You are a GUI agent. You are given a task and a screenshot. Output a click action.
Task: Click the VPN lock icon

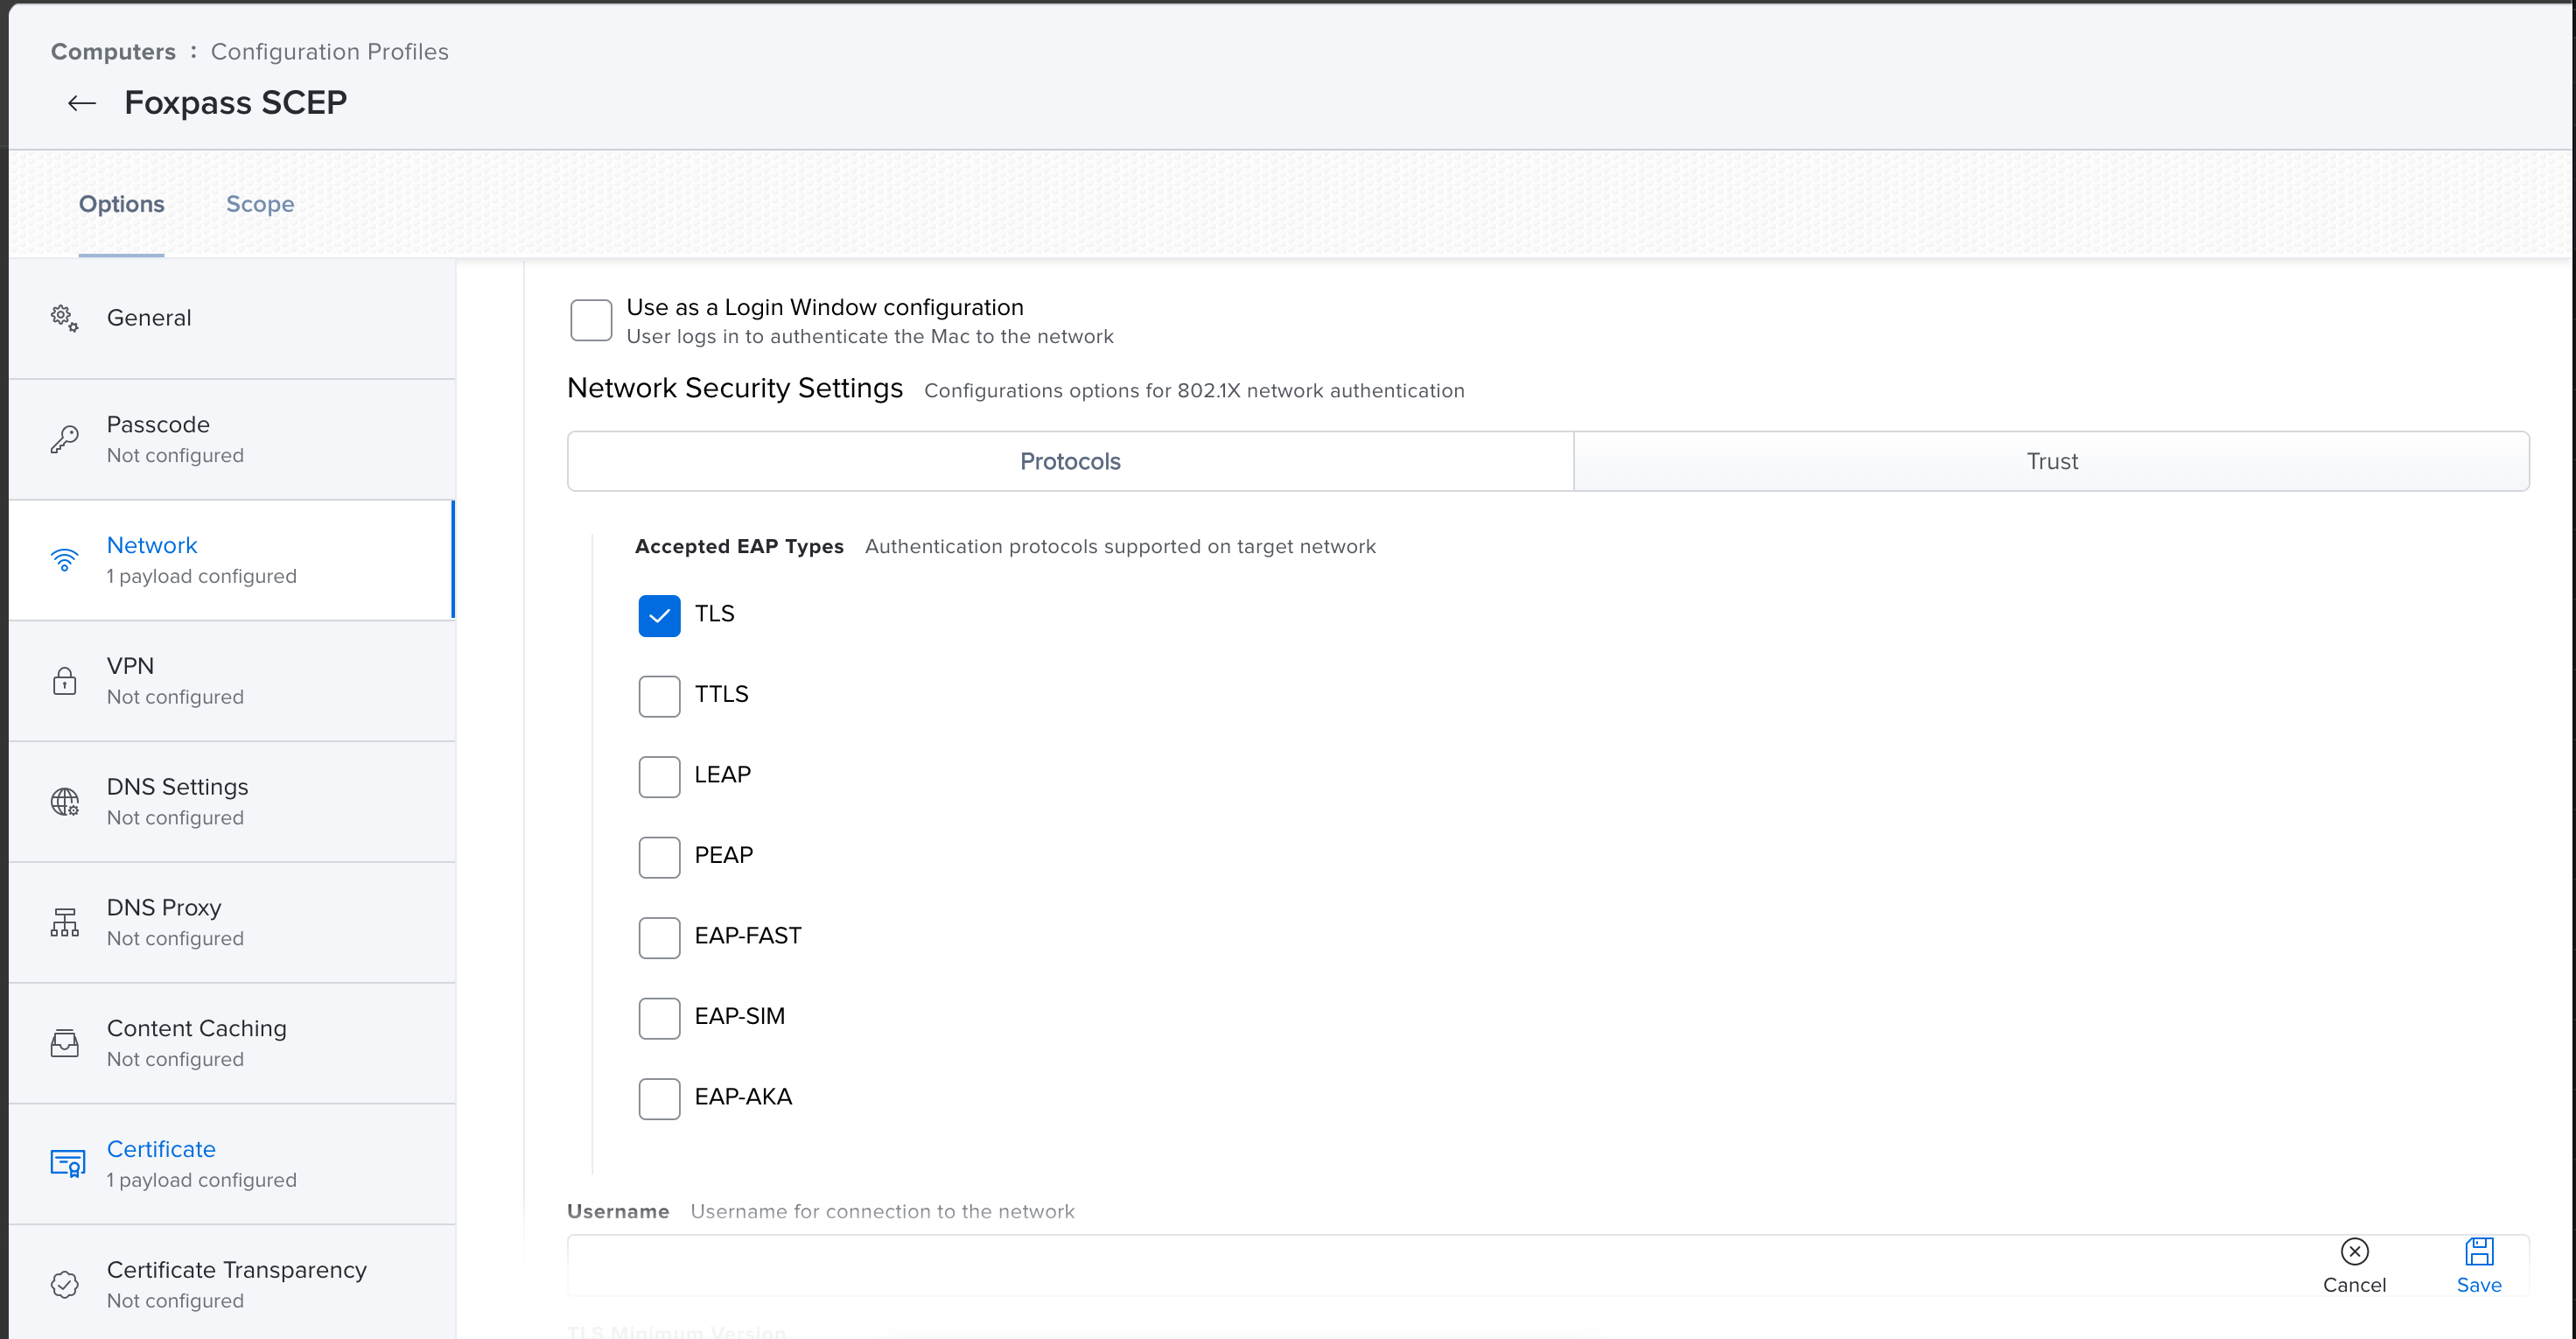pyautogui.click(x=65, y=681)
